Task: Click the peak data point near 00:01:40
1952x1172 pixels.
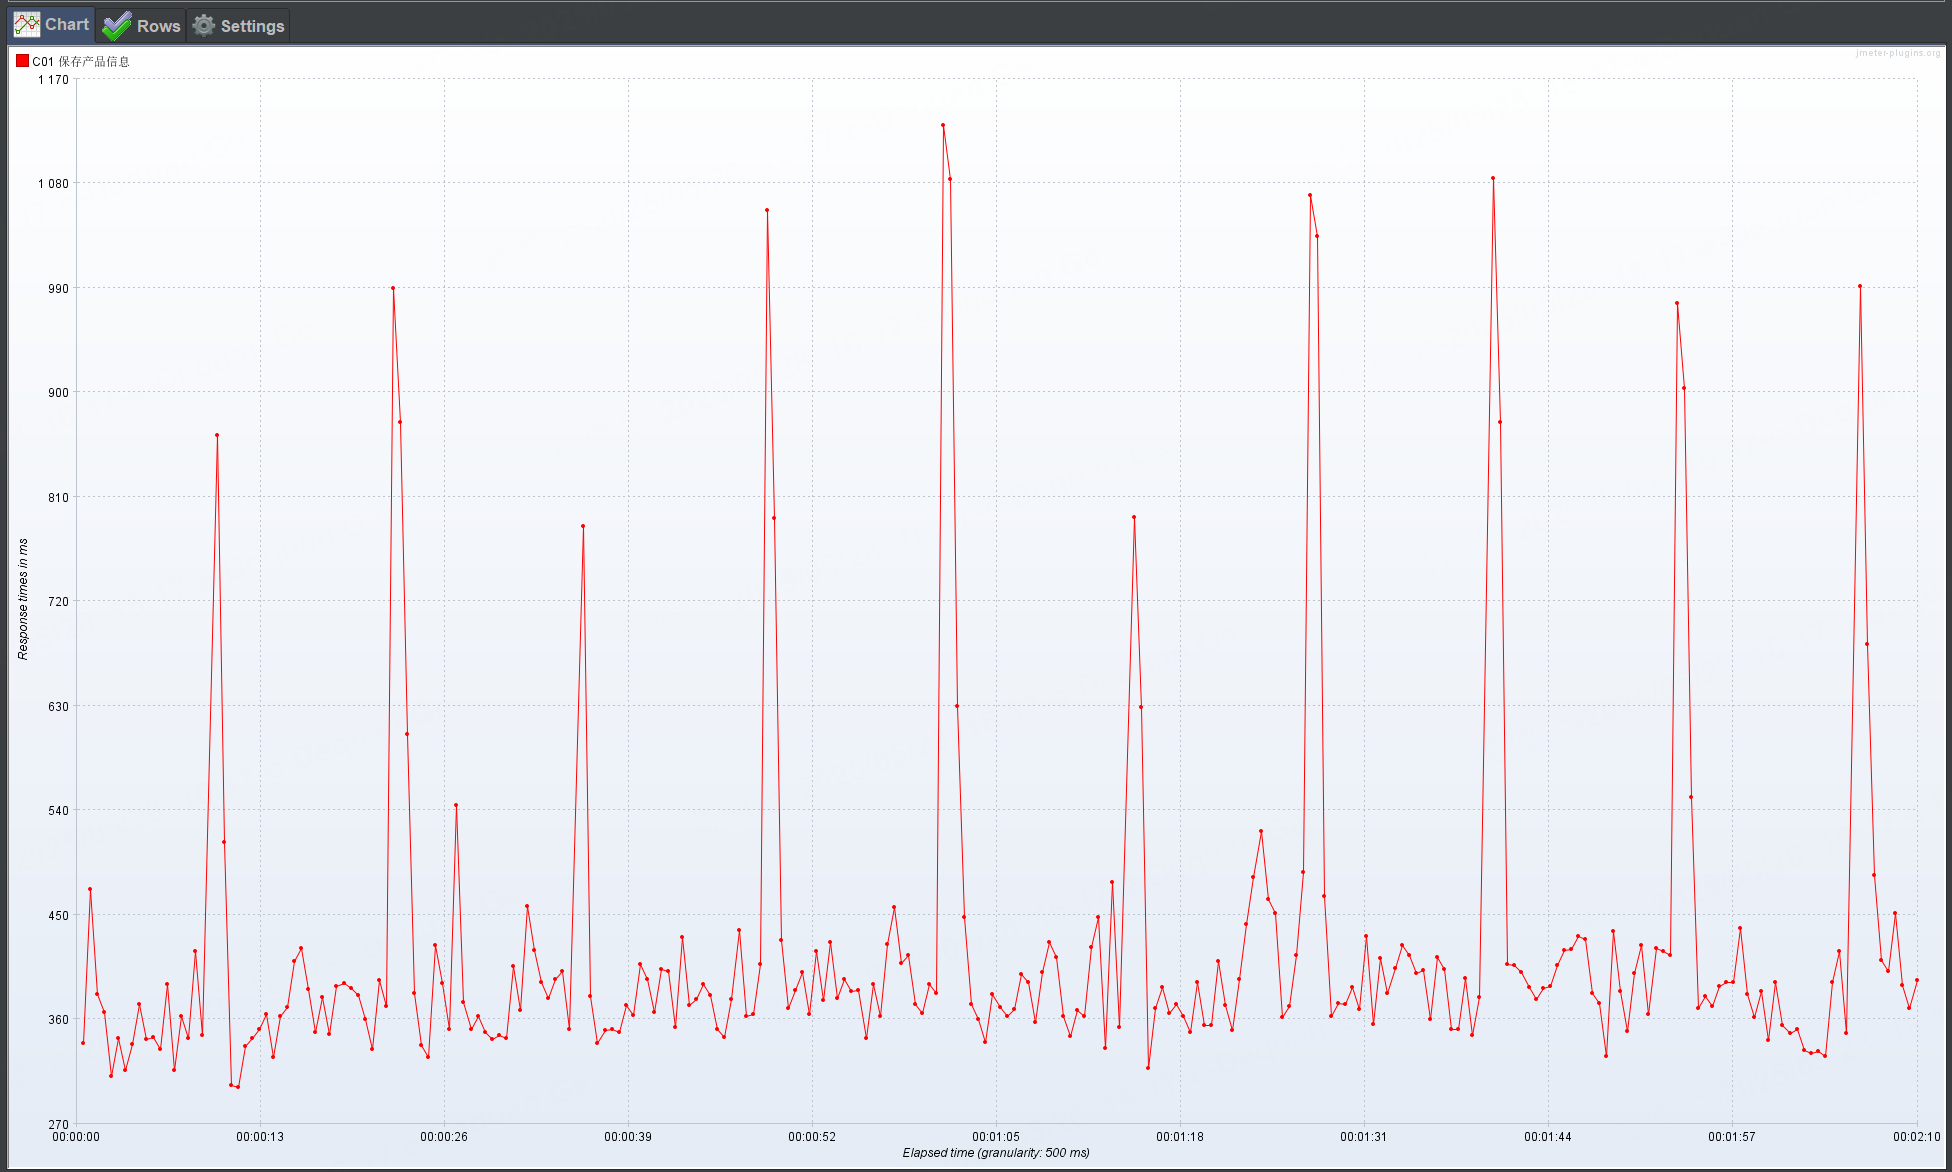Action: (1493, 178)
